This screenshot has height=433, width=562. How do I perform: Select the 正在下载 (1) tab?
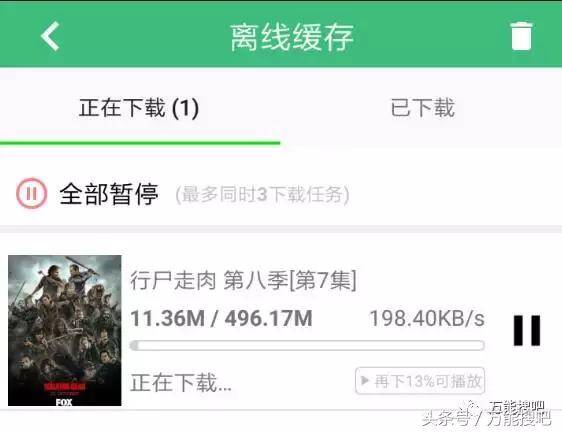(139, 108)
